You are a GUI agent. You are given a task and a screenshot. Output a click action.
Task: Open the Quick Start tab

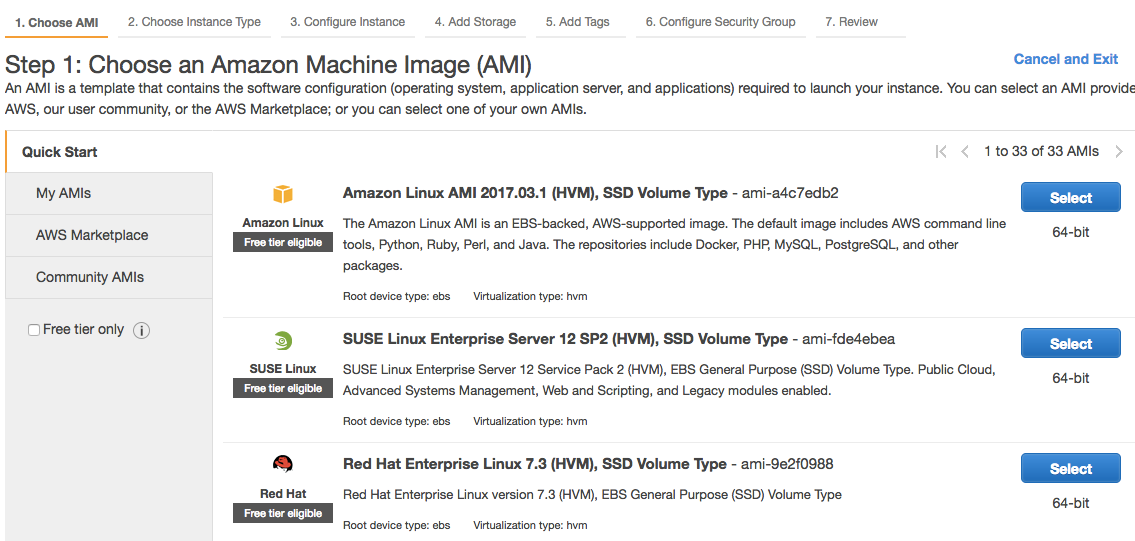(60, 152)
